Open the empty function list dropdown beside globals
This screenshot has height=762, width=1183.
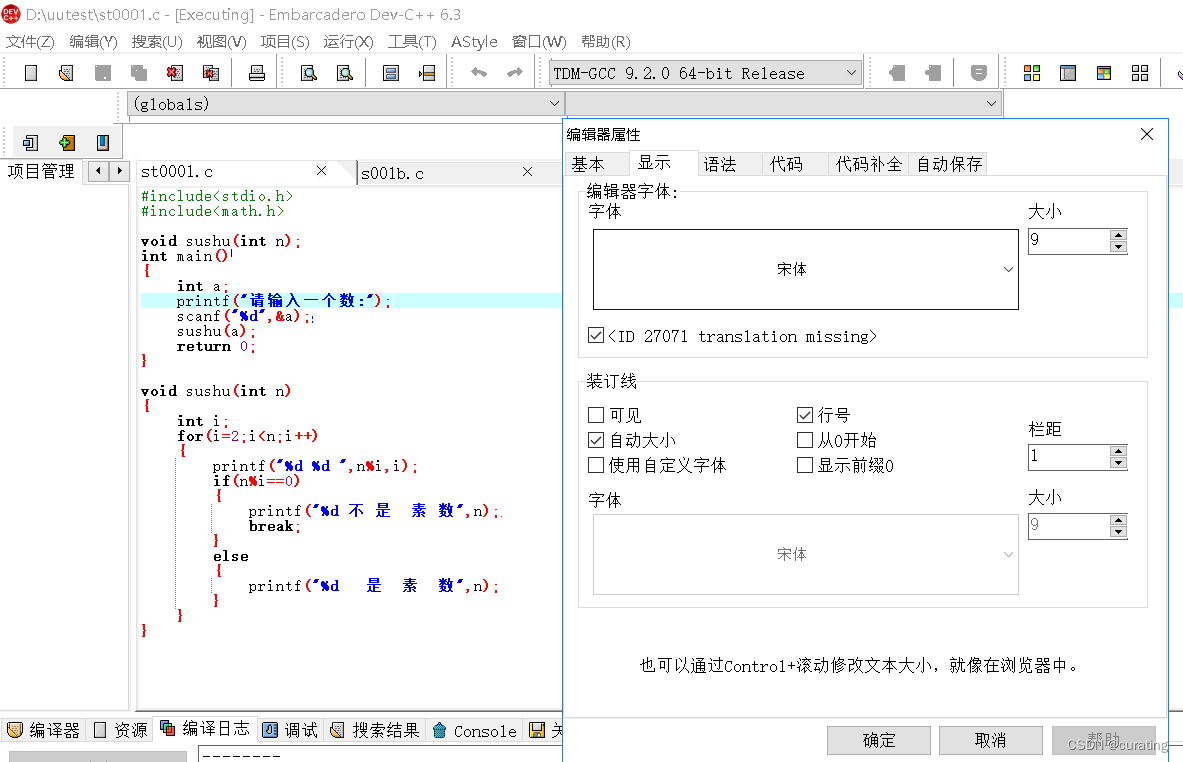(x=991, y=103)
